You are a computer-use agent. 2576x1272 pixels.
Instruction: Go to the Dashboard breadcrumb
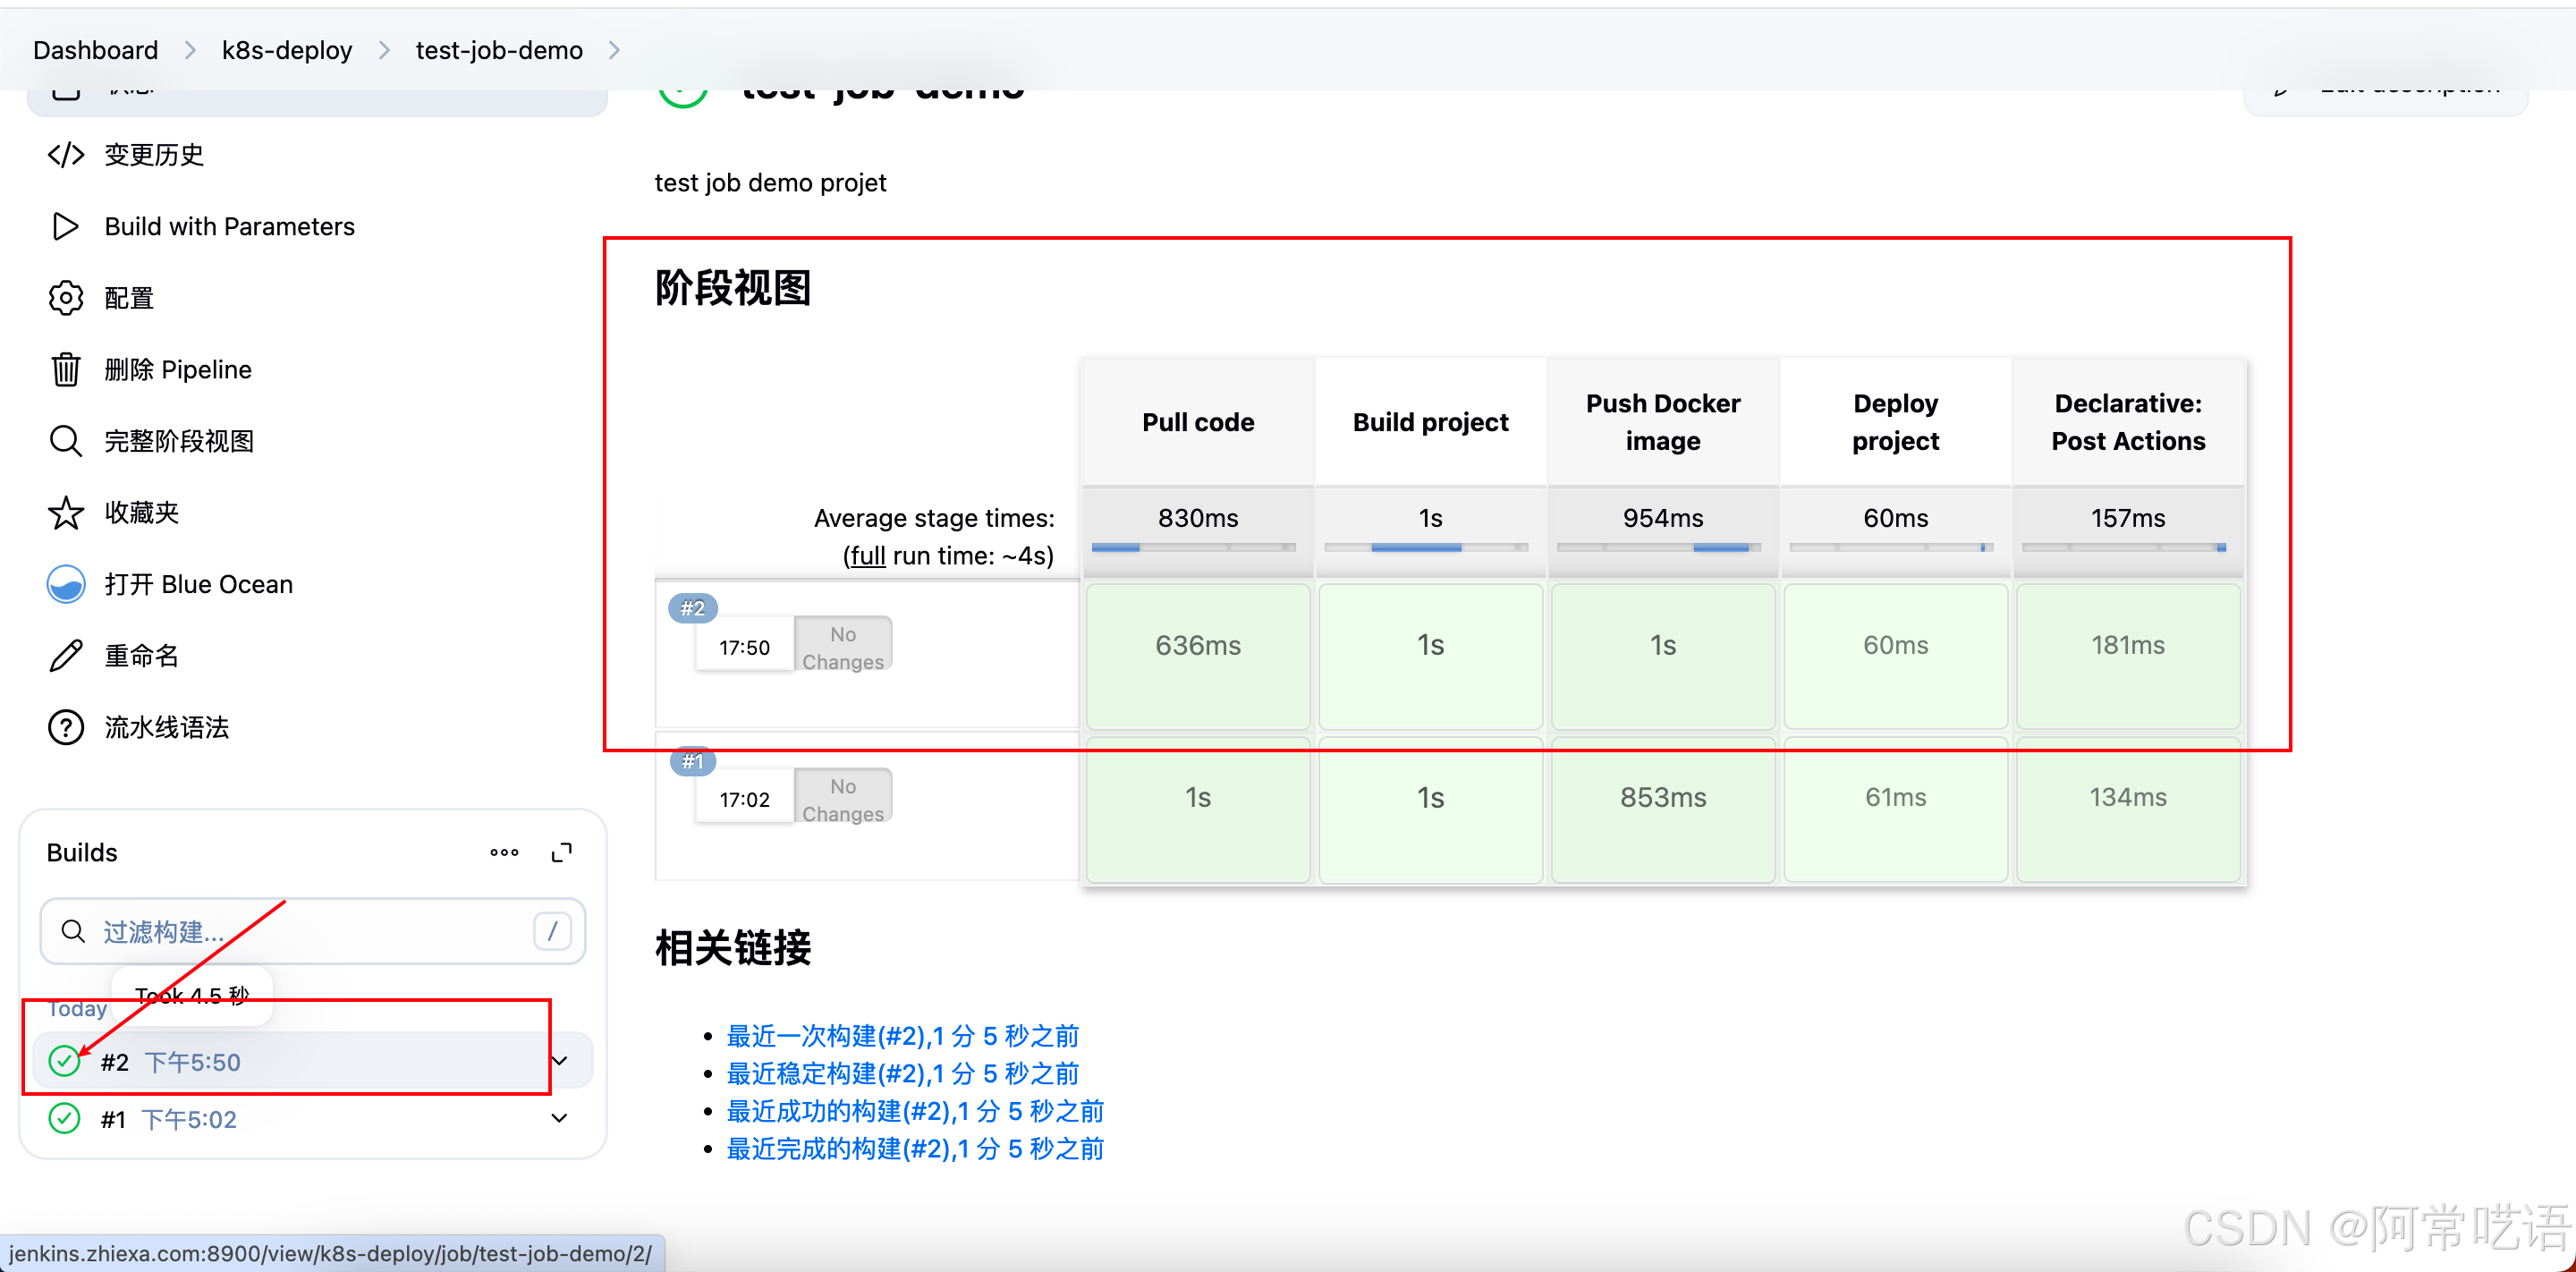(x=95, y=50)
